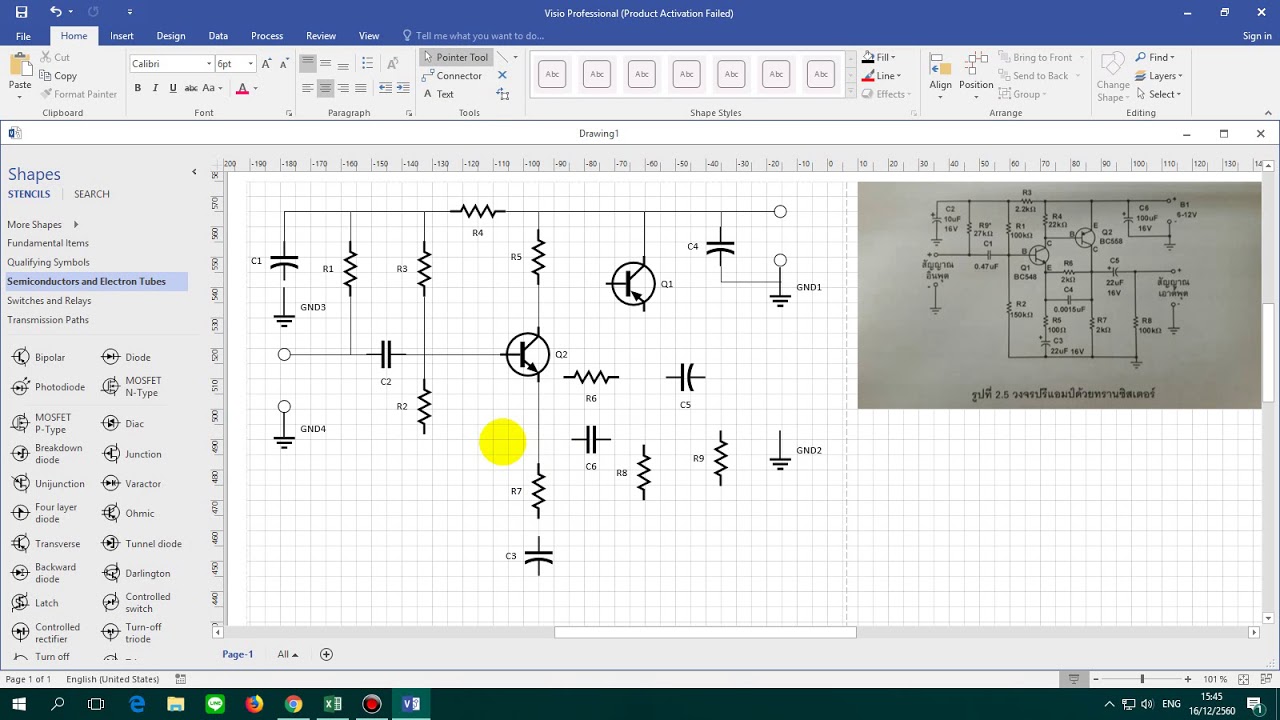The image size is (1280, 720).
Task: Select the Controlled rectifier stencil
Action: click(46, 633)
